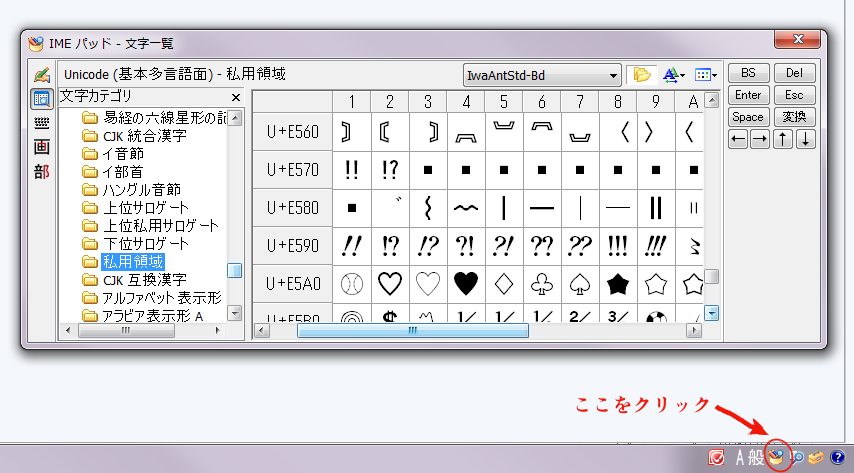Close the 文字カテゴリ category pane
Viewport: 854px width, 473px height.
point(236,97)
